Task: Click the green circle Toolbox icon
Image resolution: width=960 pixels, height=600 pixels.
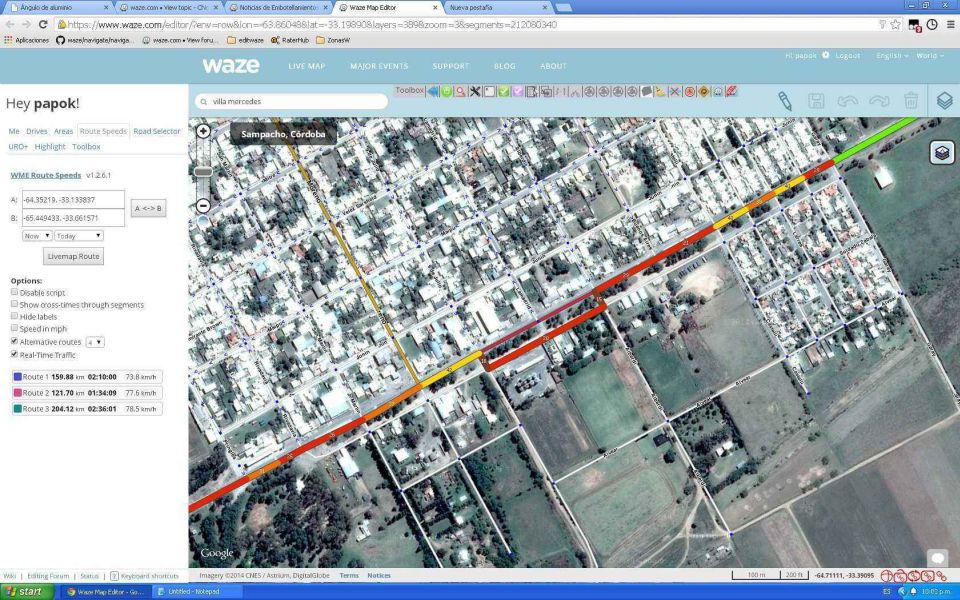Action: pyautogui.click(x=447, y=92)
